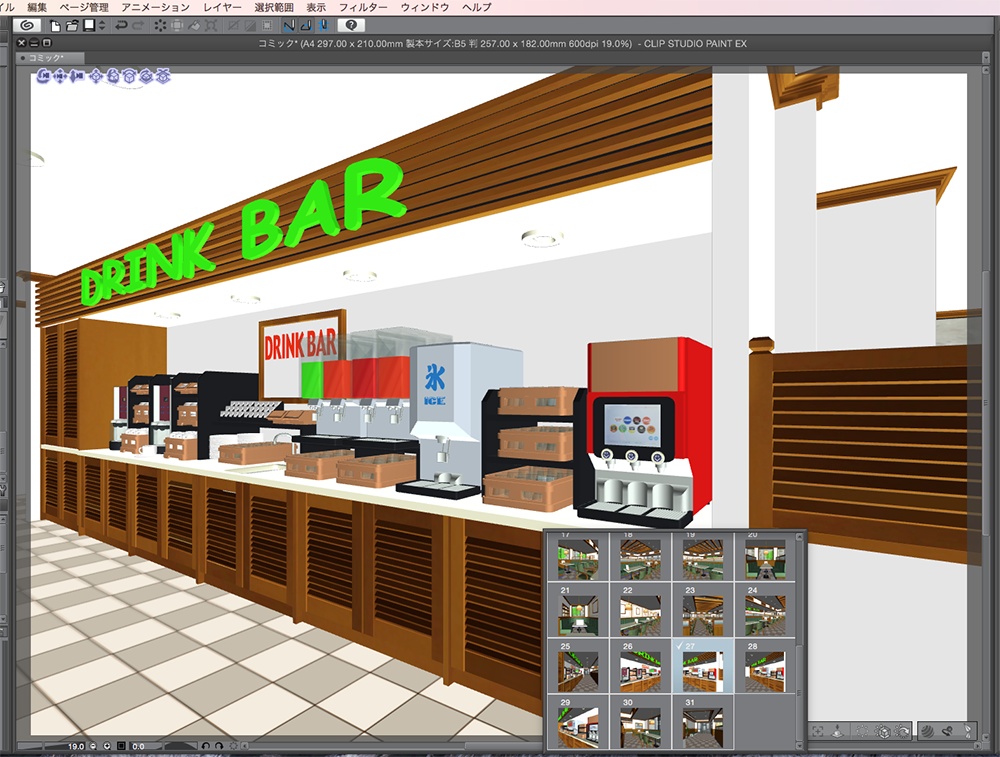Click the Clear dotted-circle icon
Image resolution: width=1000 pixels, height=757 pixels.
tap(160, 26)
